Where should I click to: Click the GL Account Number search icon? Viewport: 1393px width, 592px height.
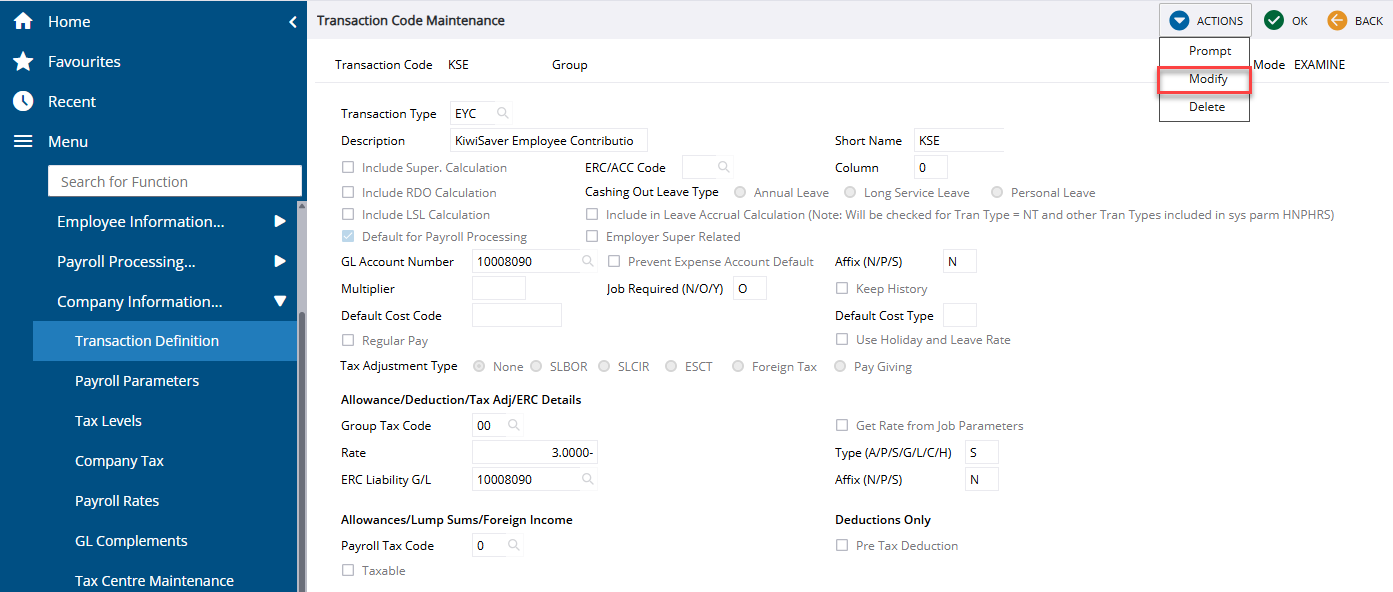(589, 262)
